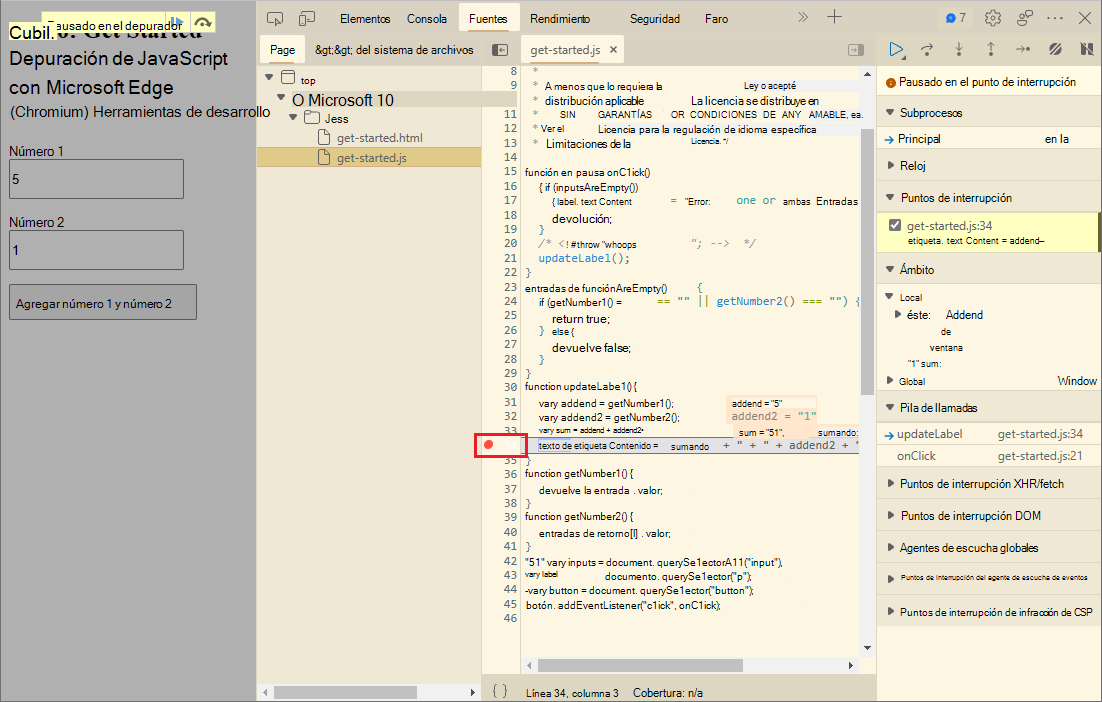Screen dimensions: 1102x702
Task: Open the DevTools three-dot menu
Action: (1055, 18)
